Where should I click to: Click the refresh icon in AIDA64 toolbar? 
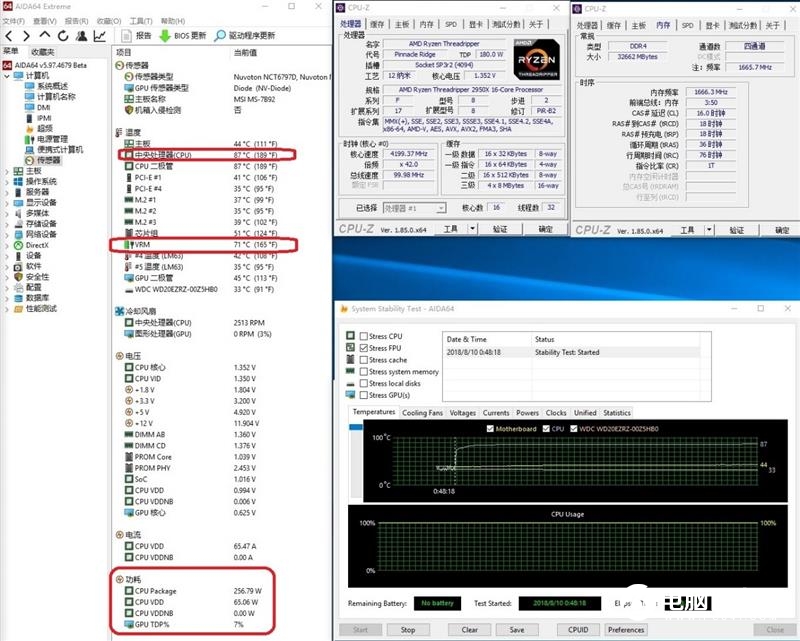pyautogui.click(x=61, y=35)
